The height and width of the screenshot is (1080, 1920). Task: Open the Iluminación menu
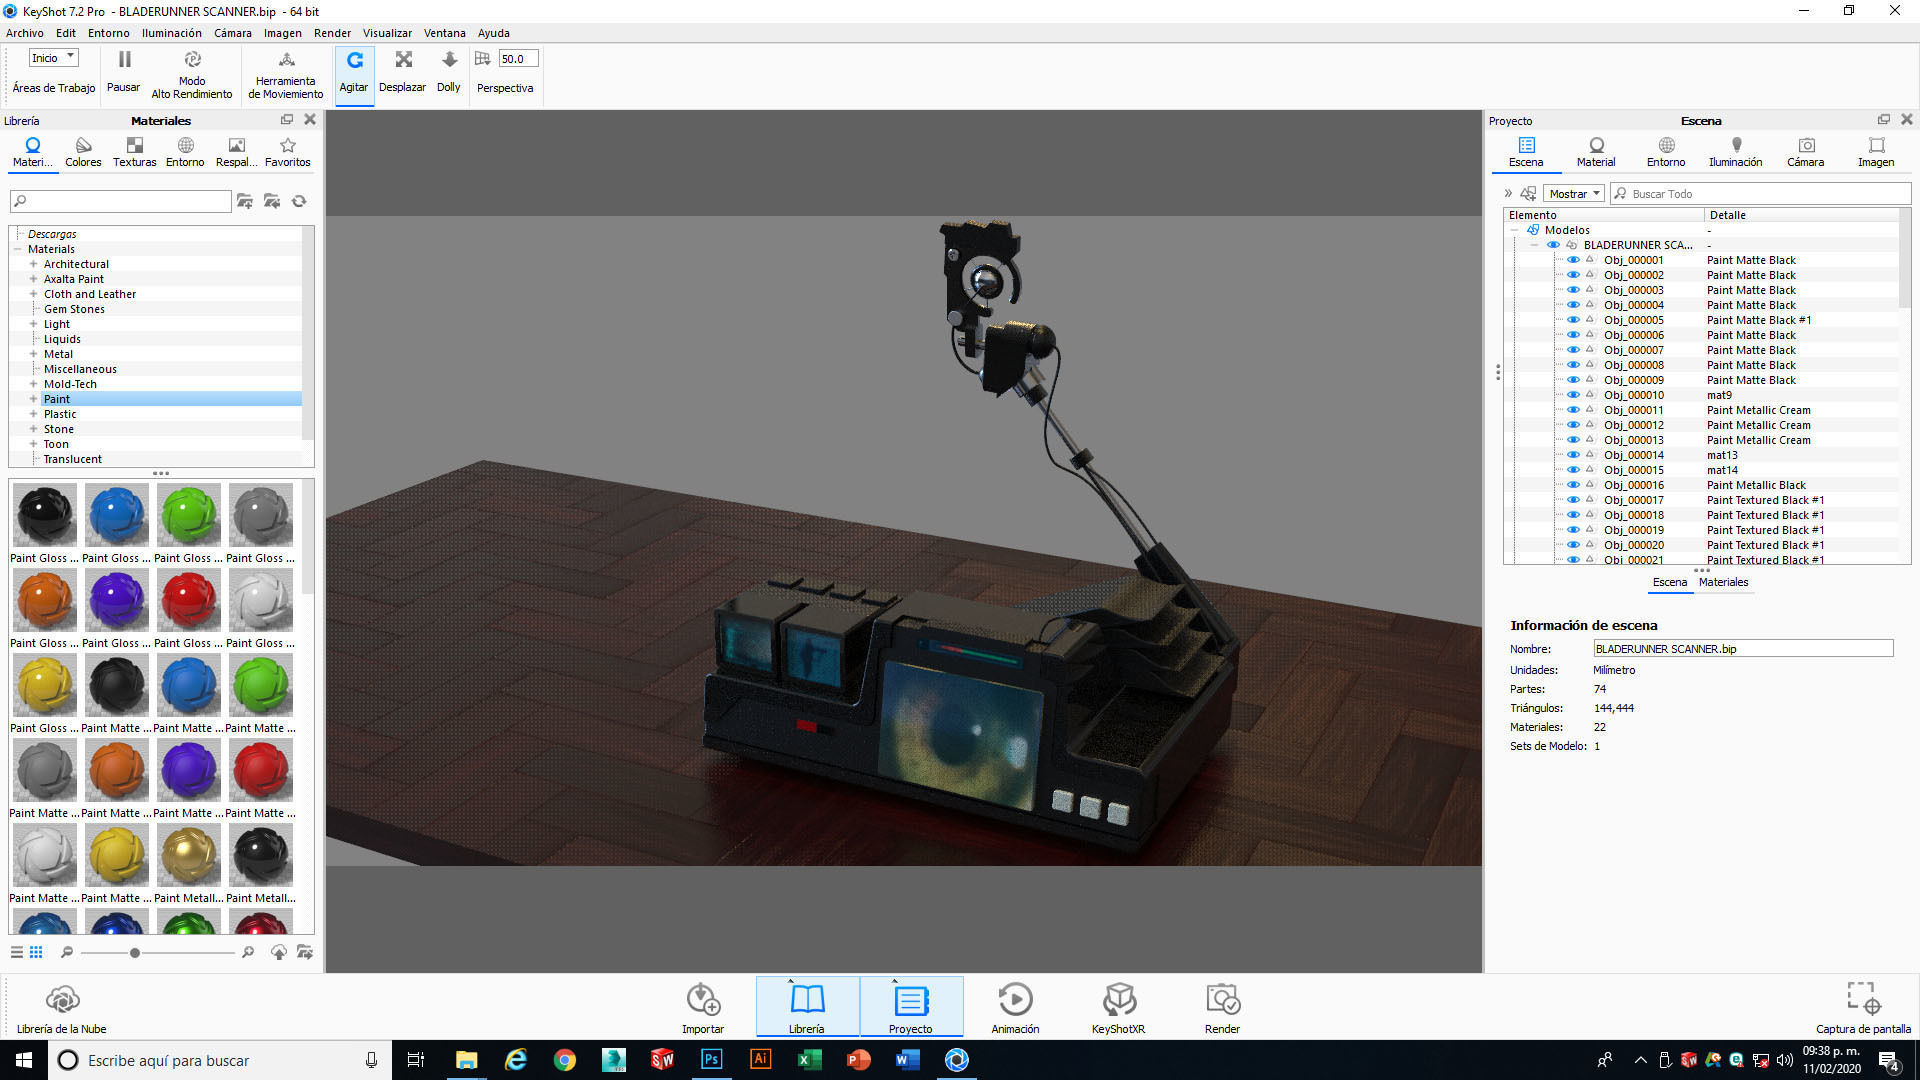tap(171, 33)
